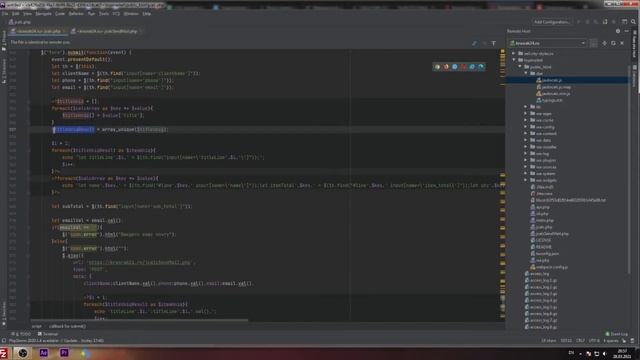Screen dimensions: 640x360
Task: Open the VCS menu
Action: pos(116,13)
